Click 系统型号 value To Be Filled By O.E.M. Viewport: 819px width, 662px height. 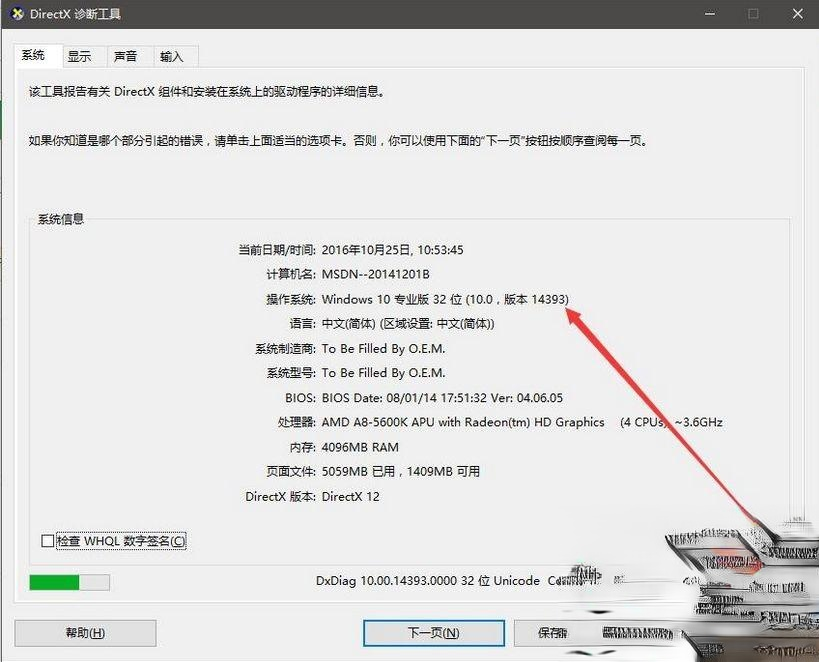(383, 373)
